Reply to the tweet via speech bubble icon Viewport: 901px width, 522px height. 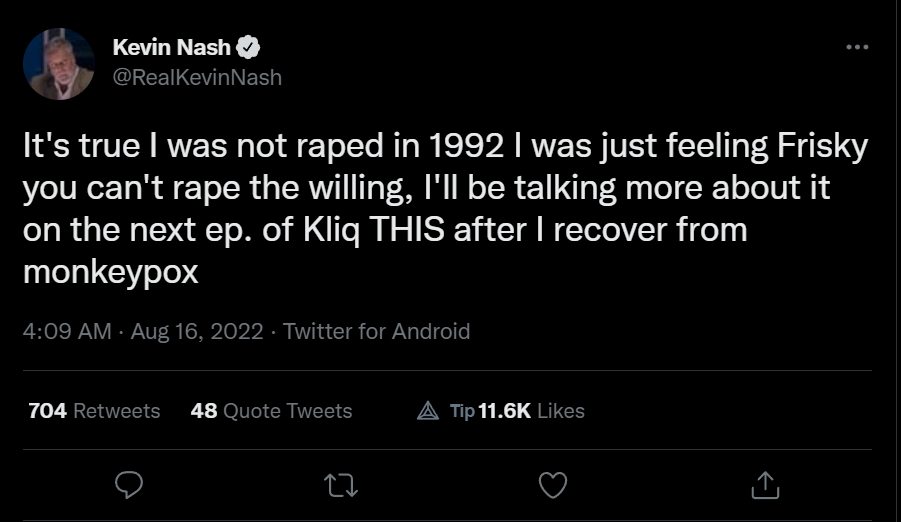(131, 485)
